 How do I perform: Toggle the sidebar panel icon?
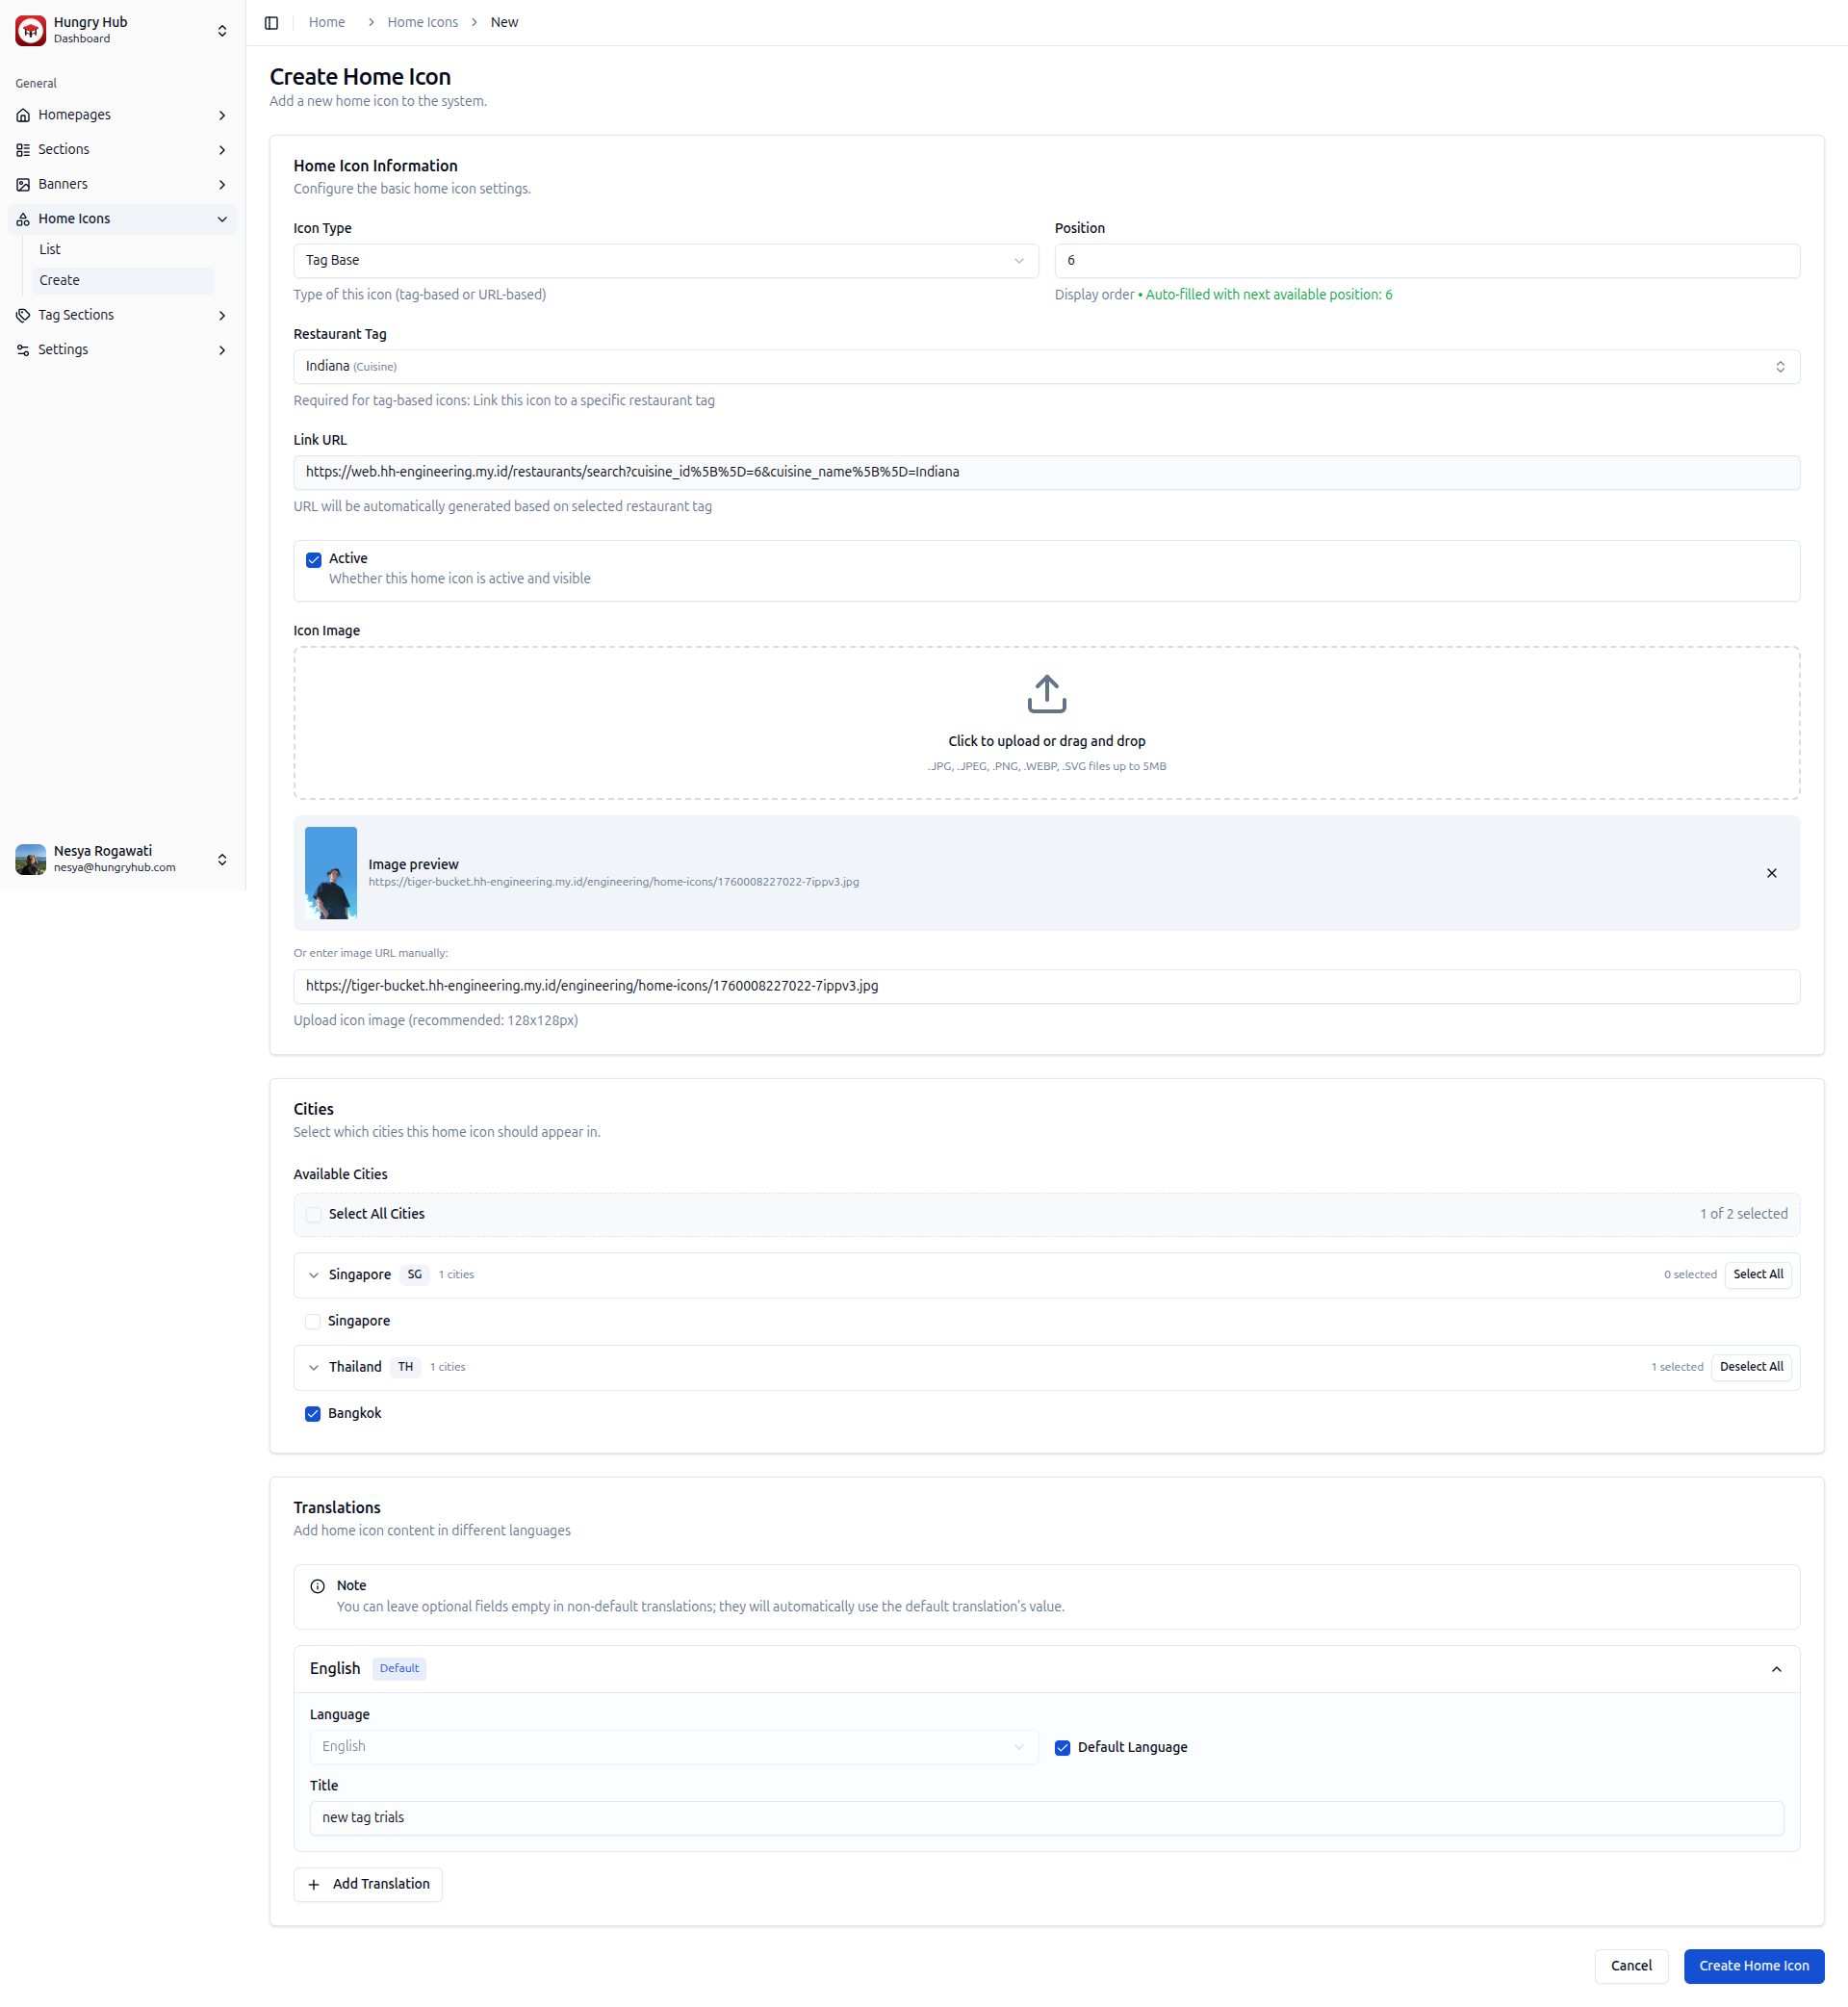click(271, 23)
